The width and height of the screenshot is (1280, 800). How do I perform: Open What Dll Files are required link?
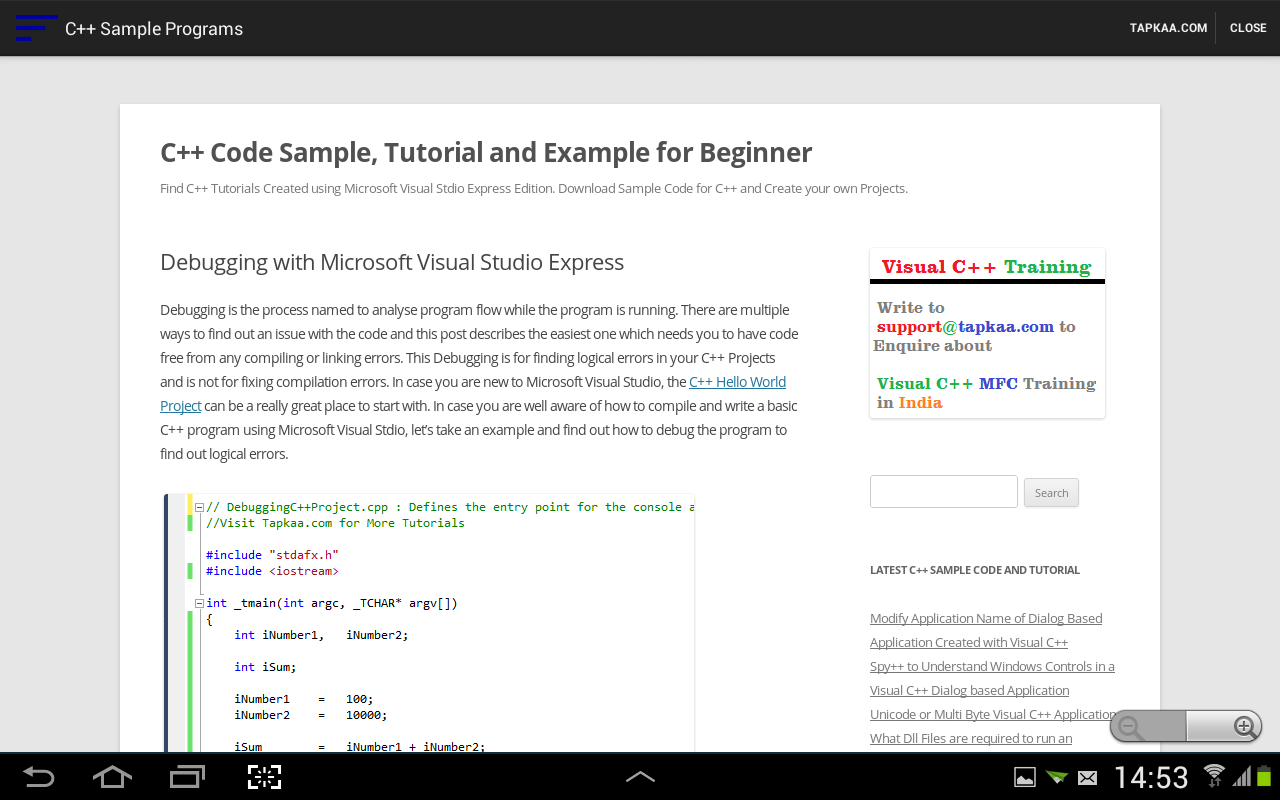pos(971,738)
